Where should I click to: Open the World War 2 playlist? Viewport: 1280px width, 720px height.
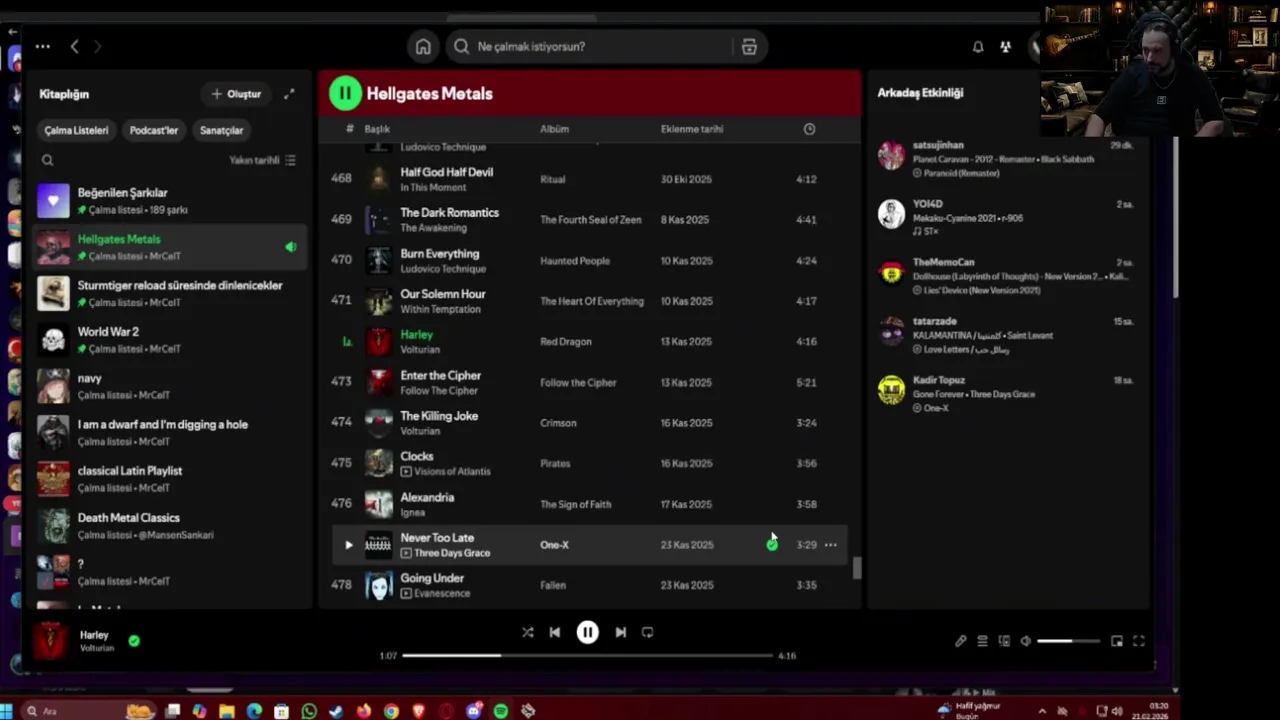170,340
